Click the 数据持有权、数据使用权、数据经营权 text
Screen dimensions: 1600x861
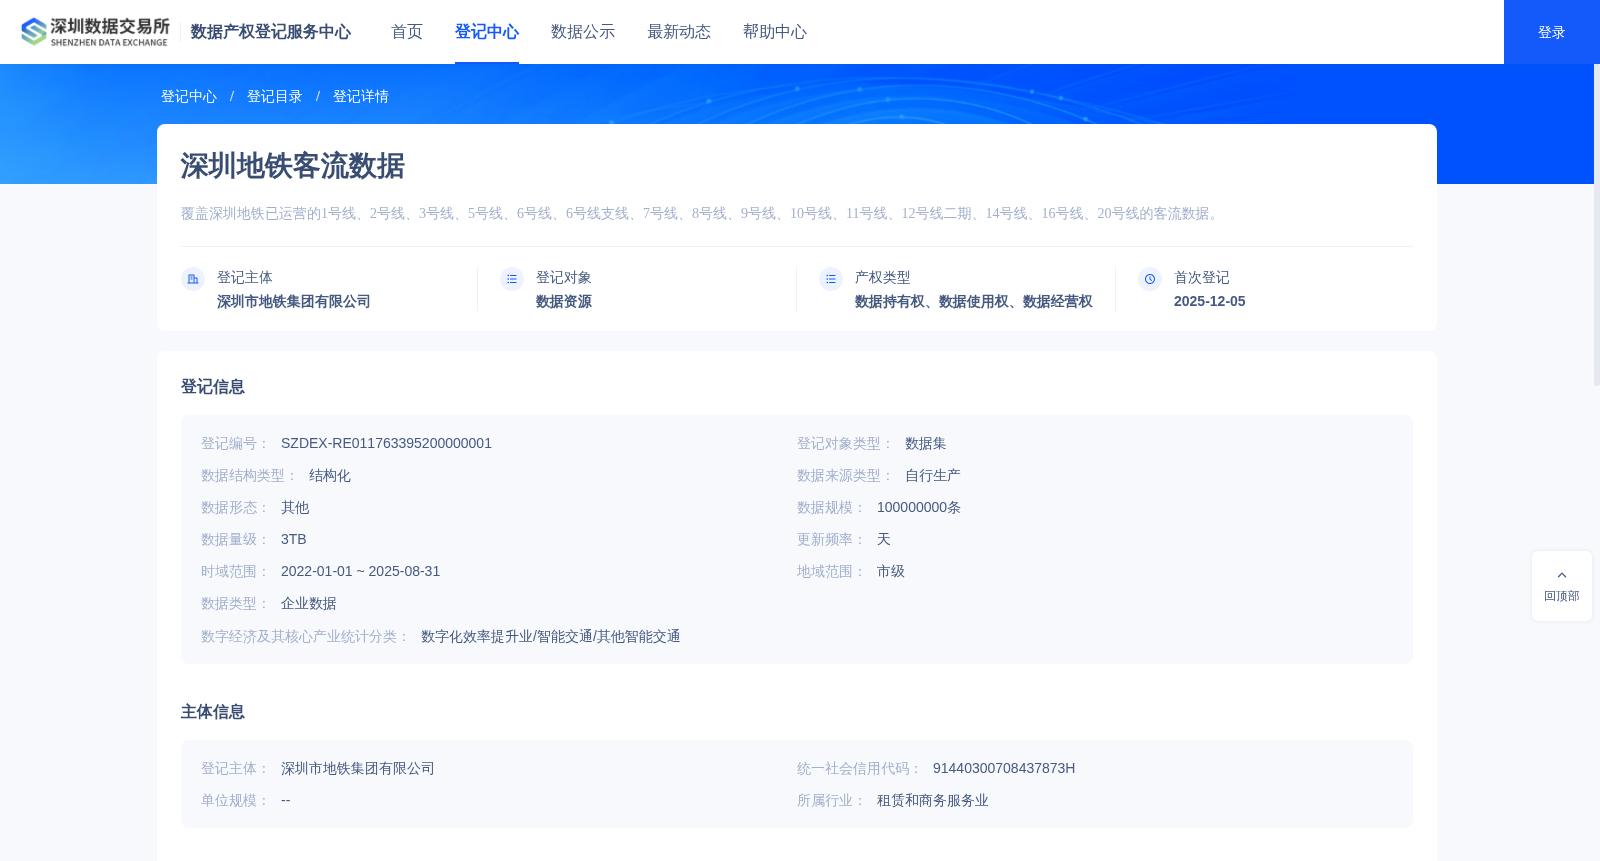point(974,301)
